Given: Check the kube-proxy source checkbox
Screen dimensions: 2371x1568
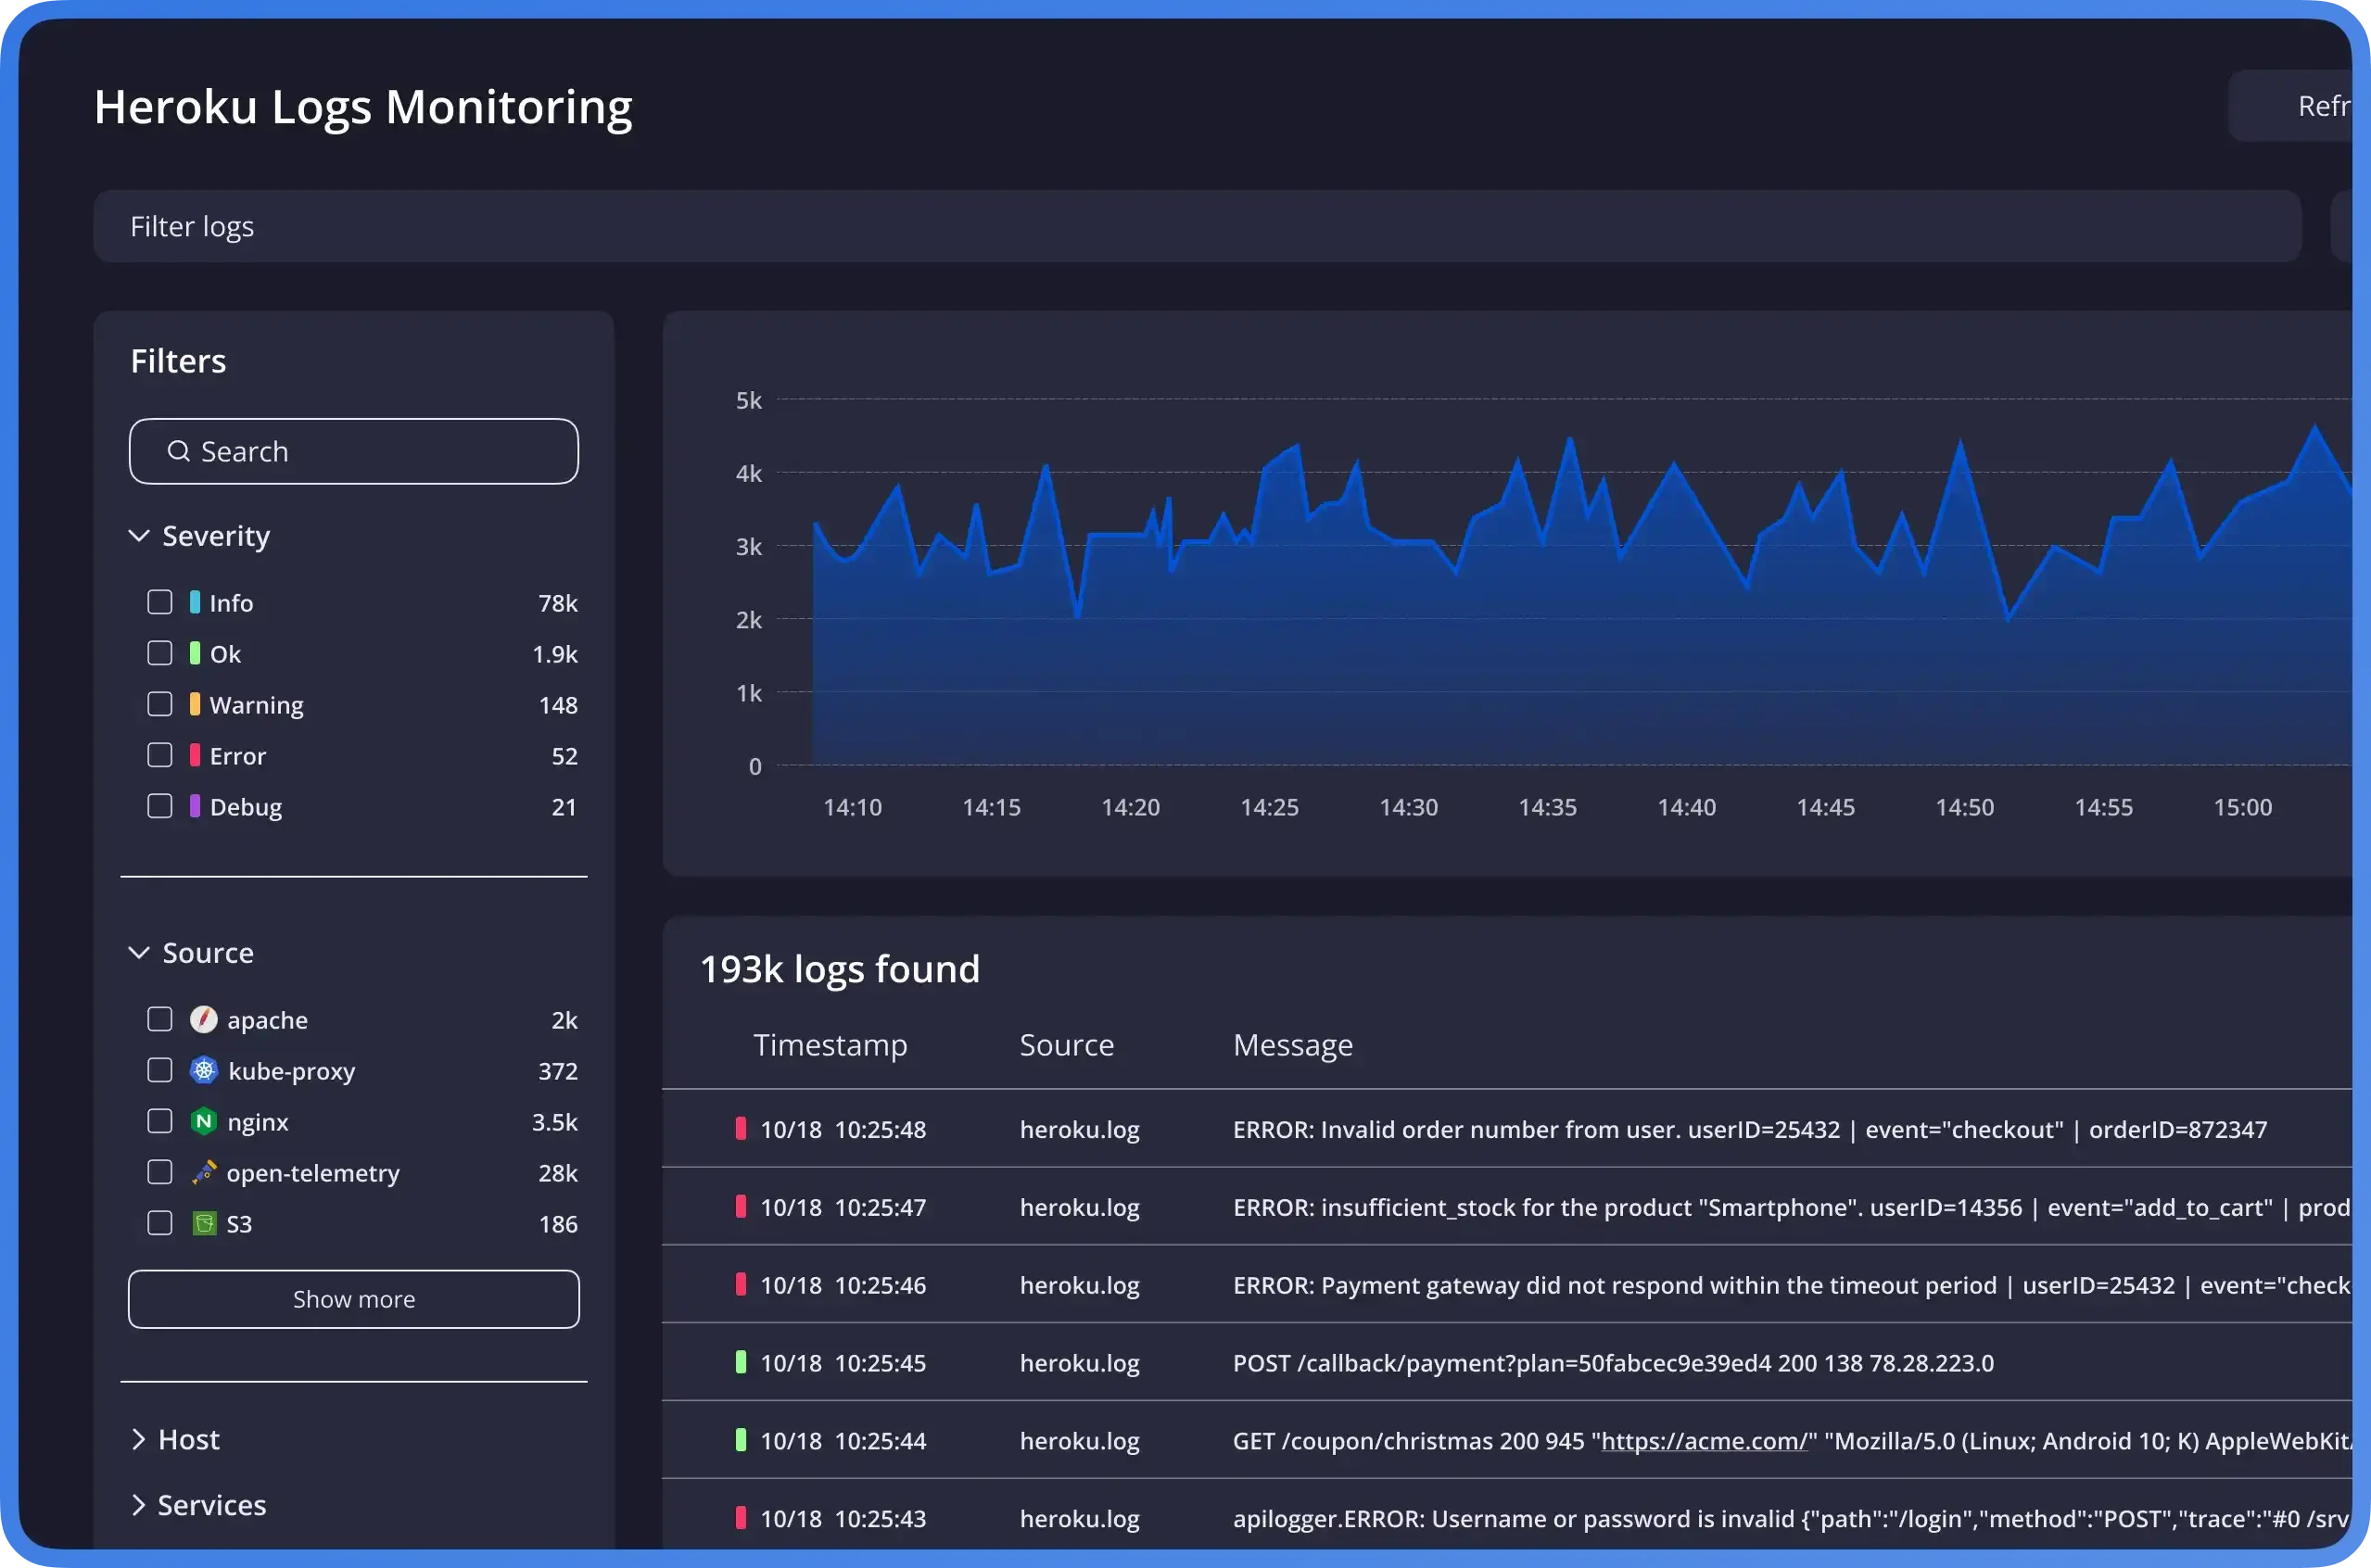Looking at the screenshot, I should 160,1070.
